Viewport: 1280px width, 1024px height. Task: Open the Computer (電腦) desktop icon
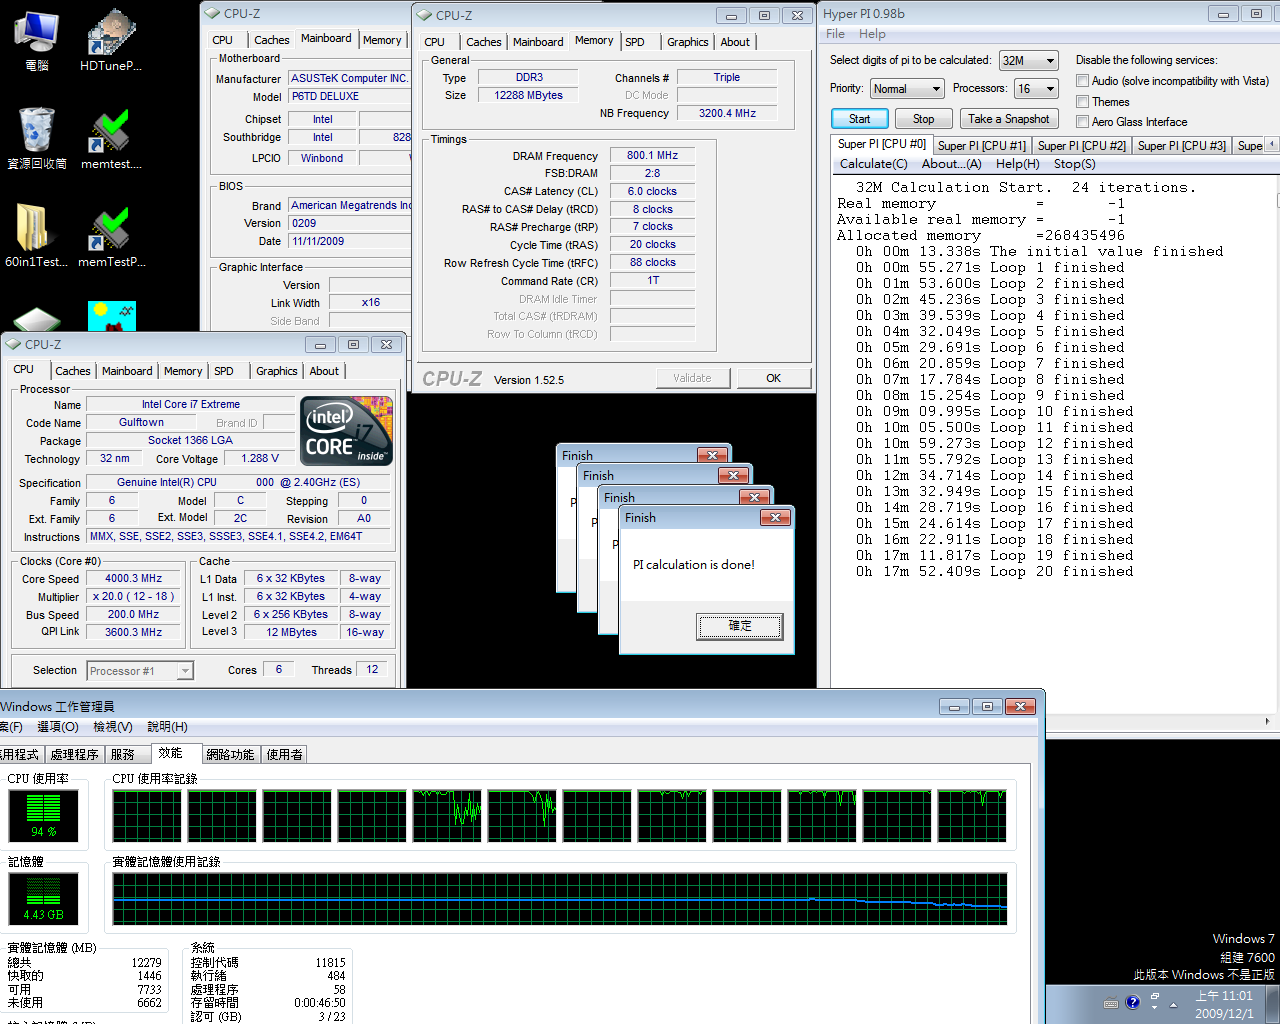[x=37, y=40]
